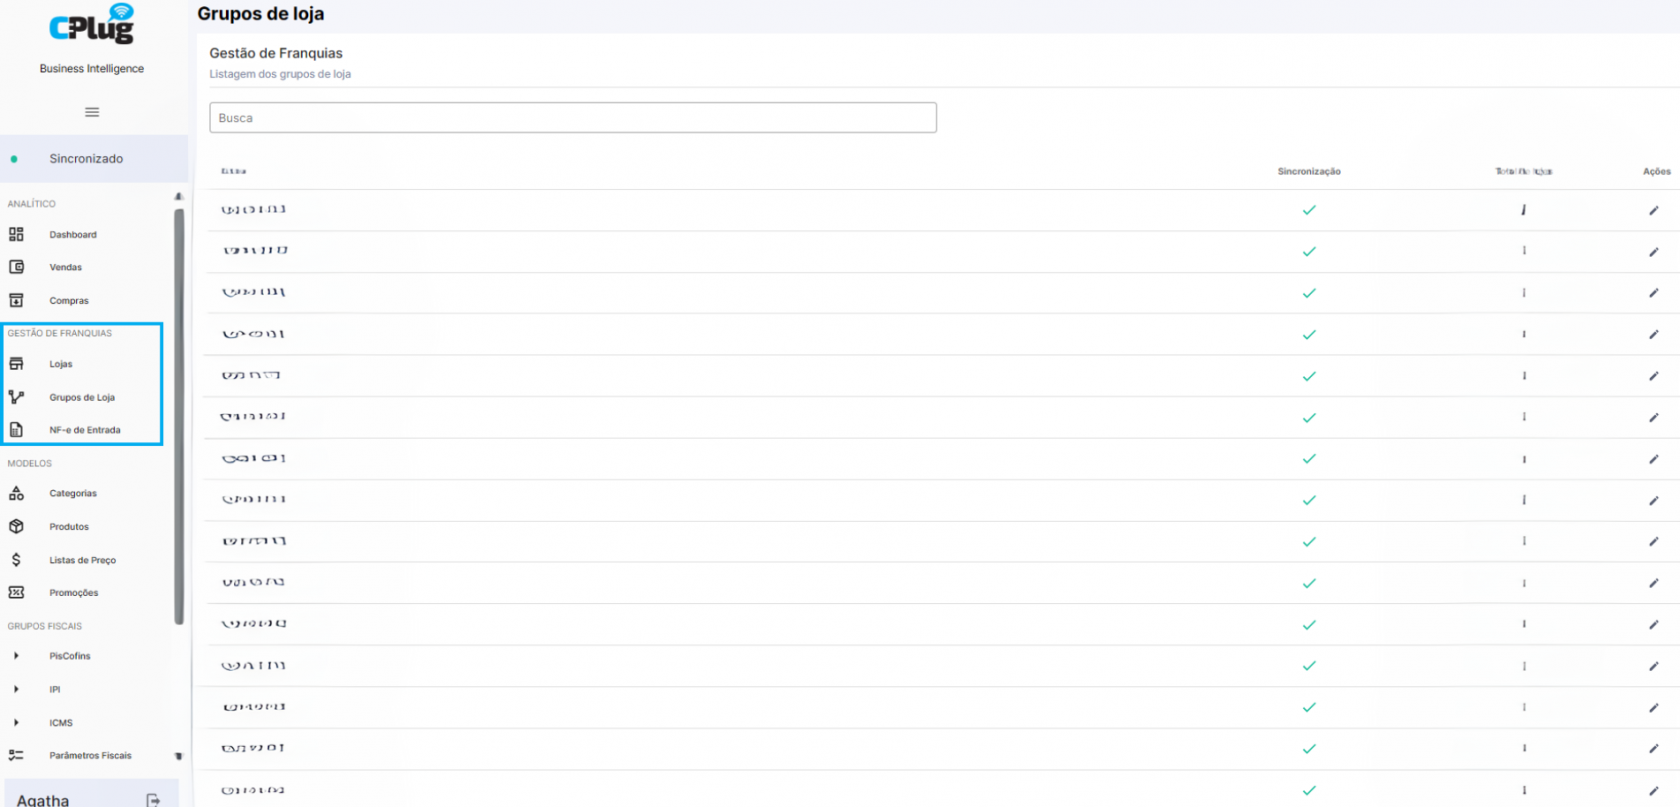Open the hamburger menu icon

pos(92,112)
